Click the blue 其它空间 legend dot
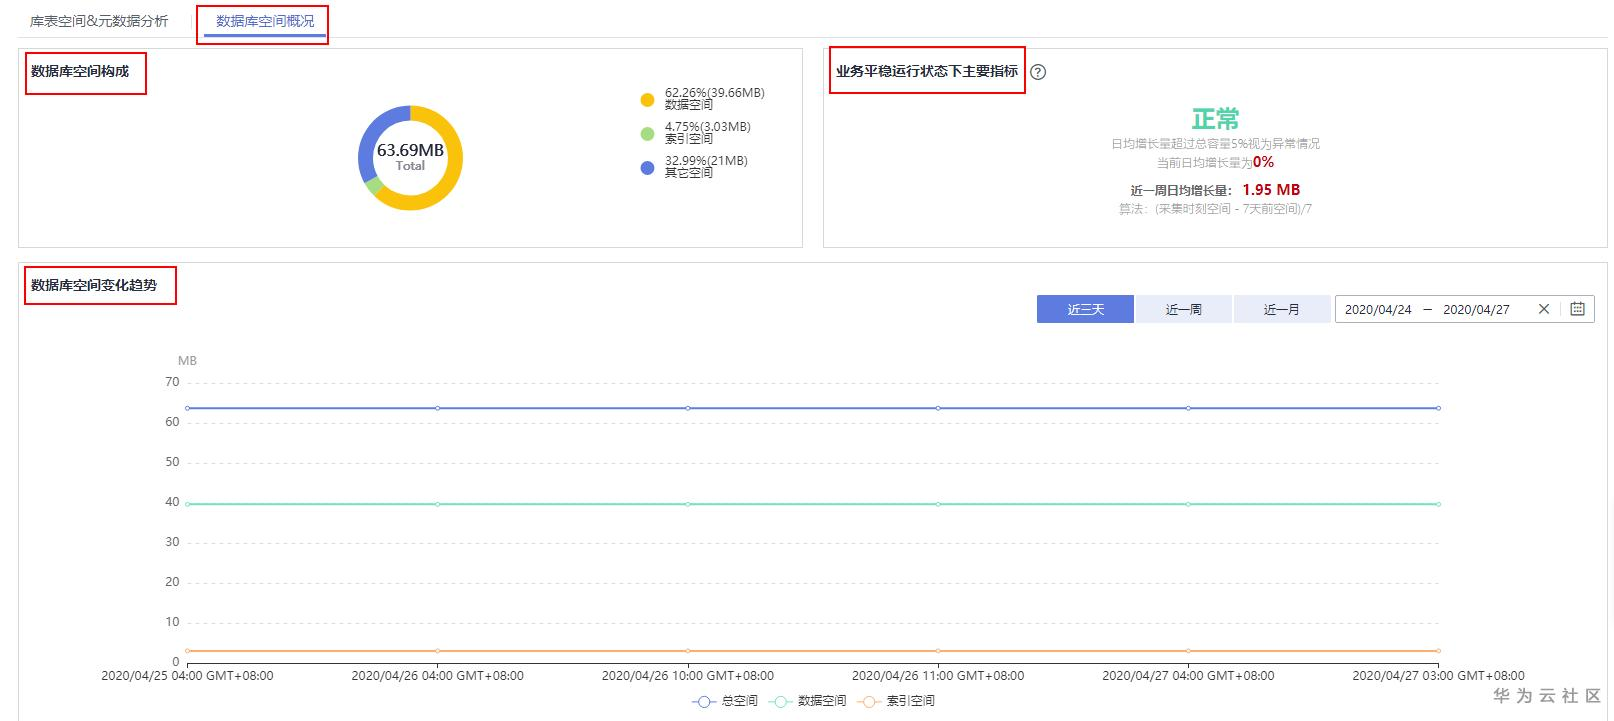This screenshot has width=1614, height=721. pyautogui.click(x=647, y=168)
